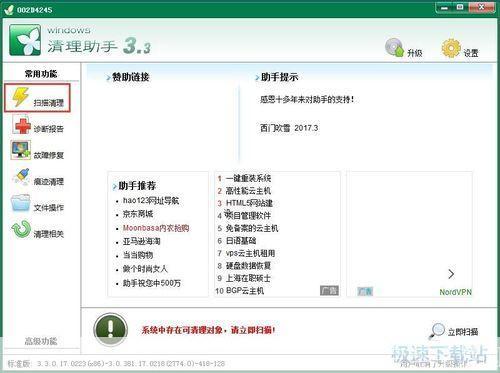Open 设置 settings gear
500x373 pixels.
(x=460, y=48)
